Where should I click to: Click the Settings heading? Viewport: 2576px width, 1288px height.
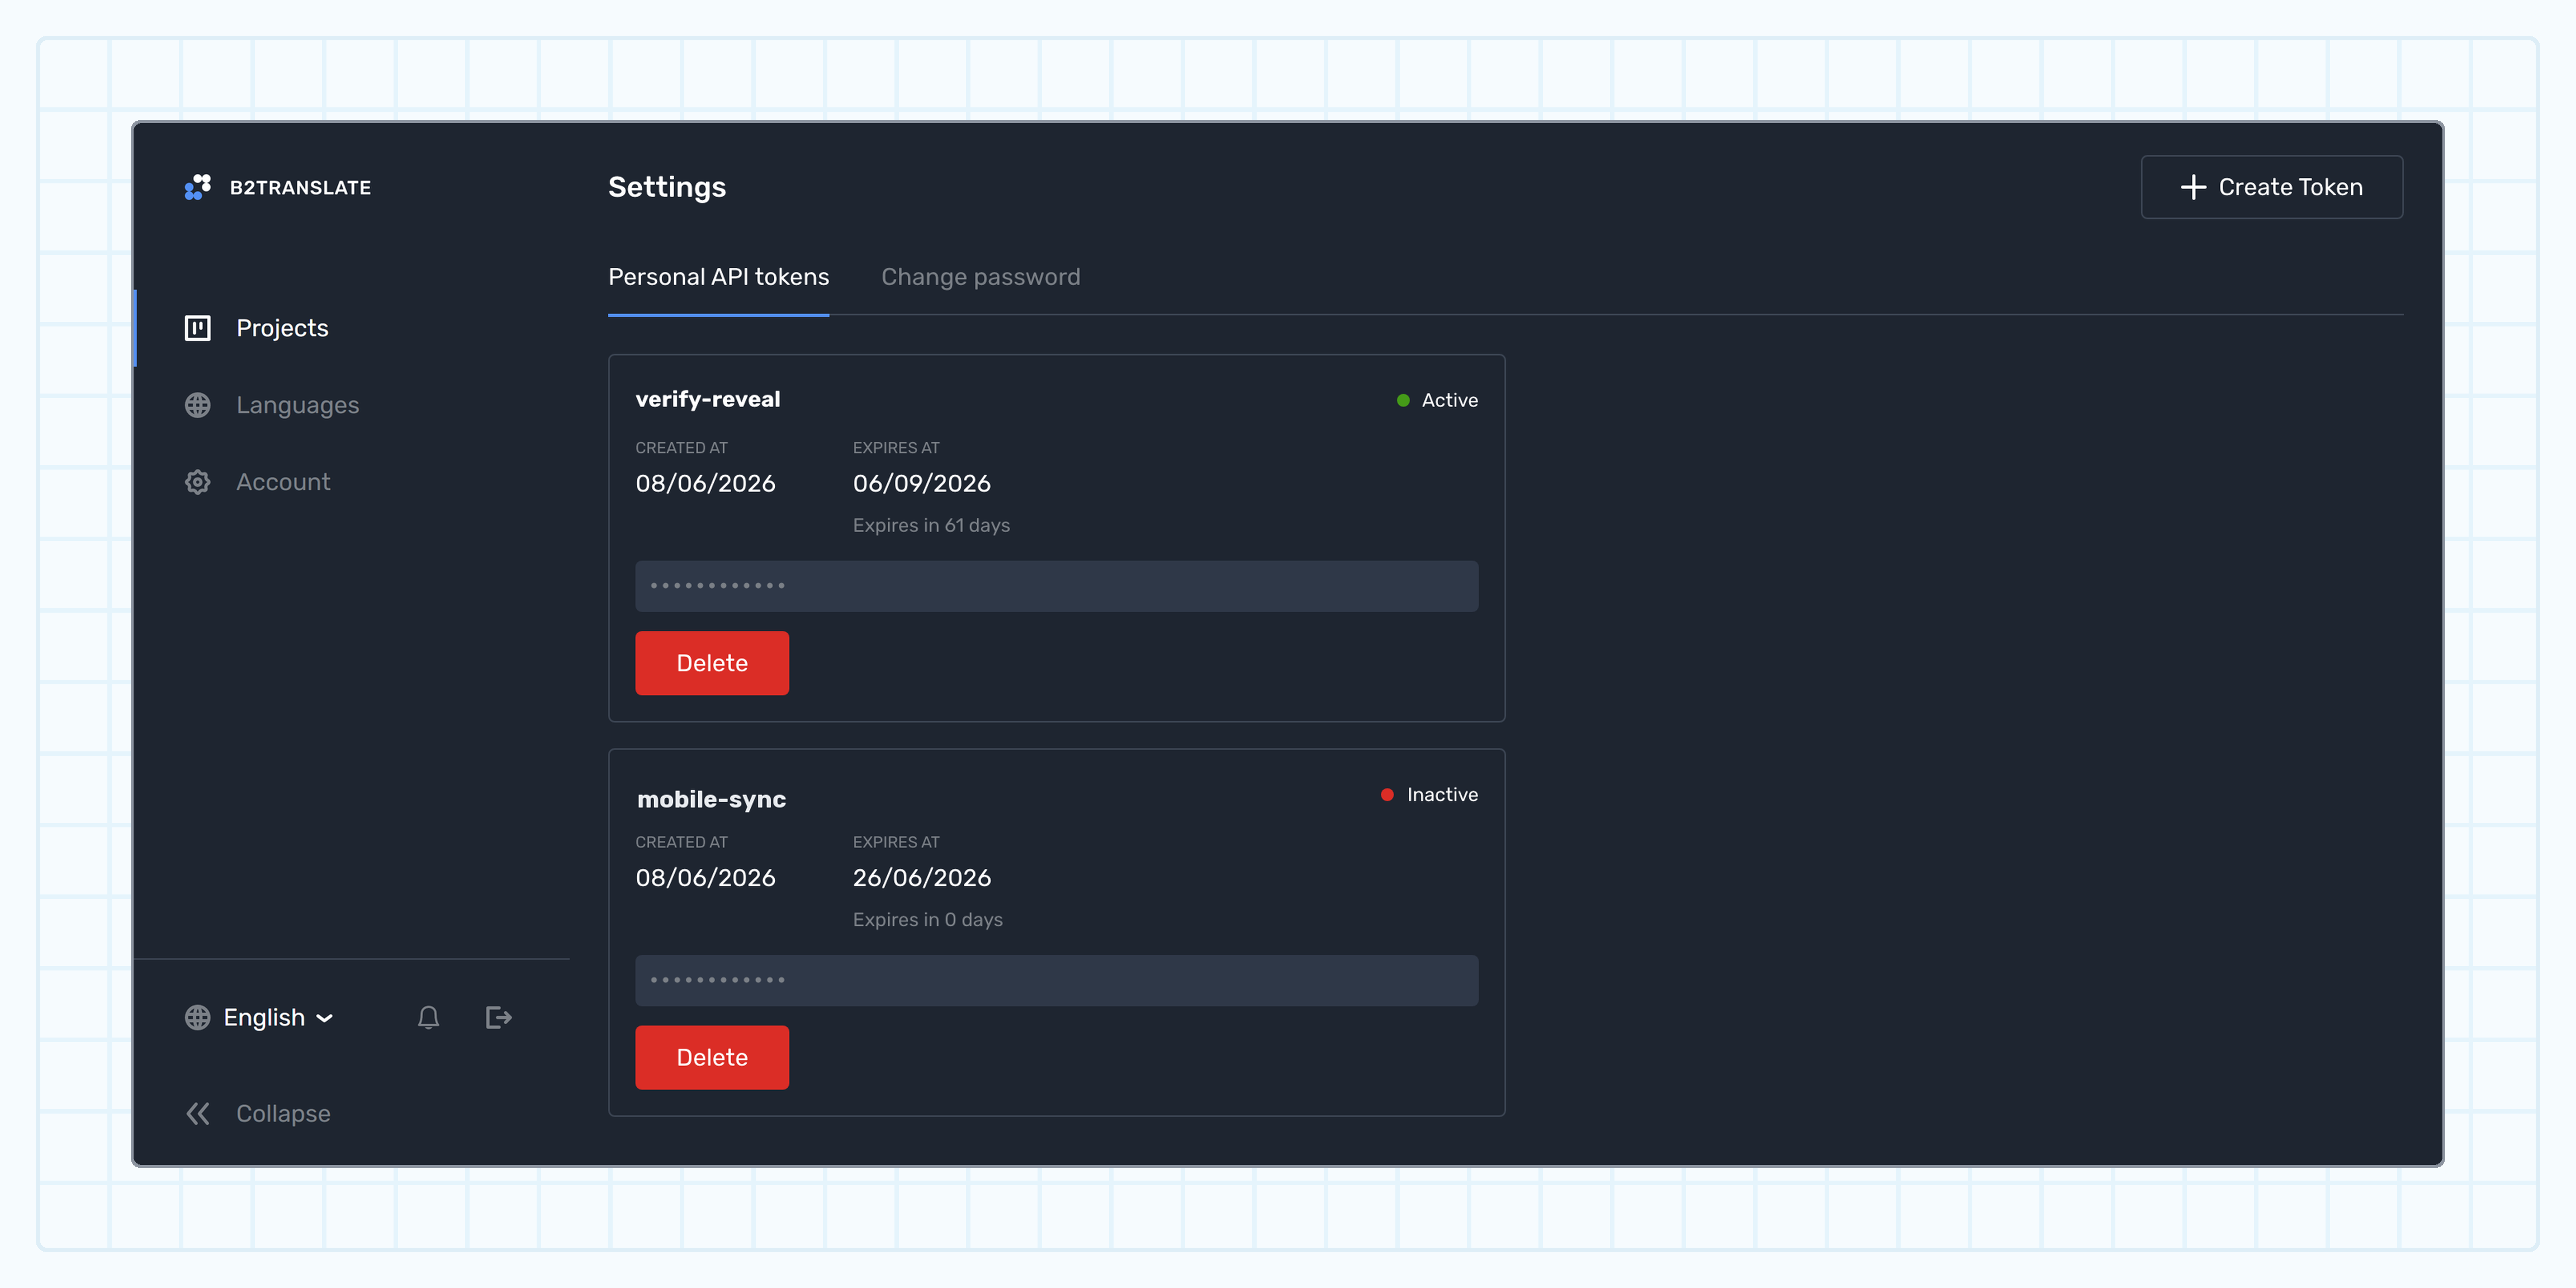[x=667, y=187]
